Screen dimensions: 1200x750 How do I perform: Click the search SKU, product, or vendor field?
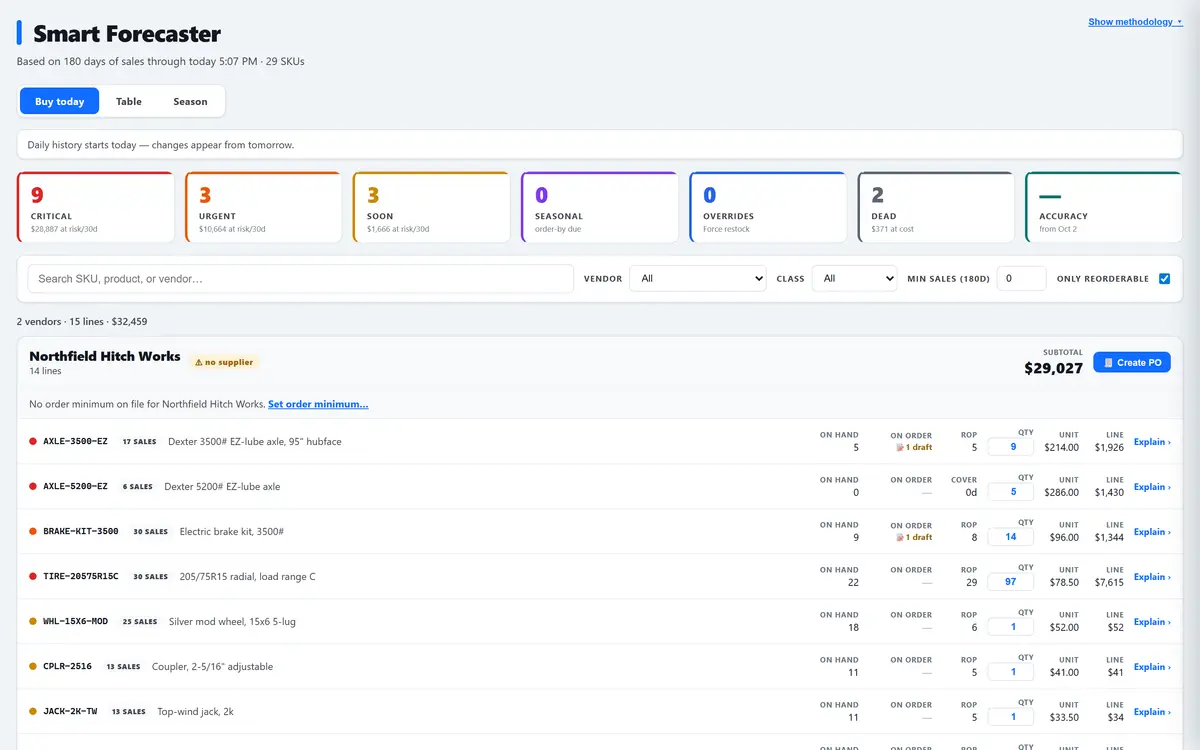(x=300, y=279)
